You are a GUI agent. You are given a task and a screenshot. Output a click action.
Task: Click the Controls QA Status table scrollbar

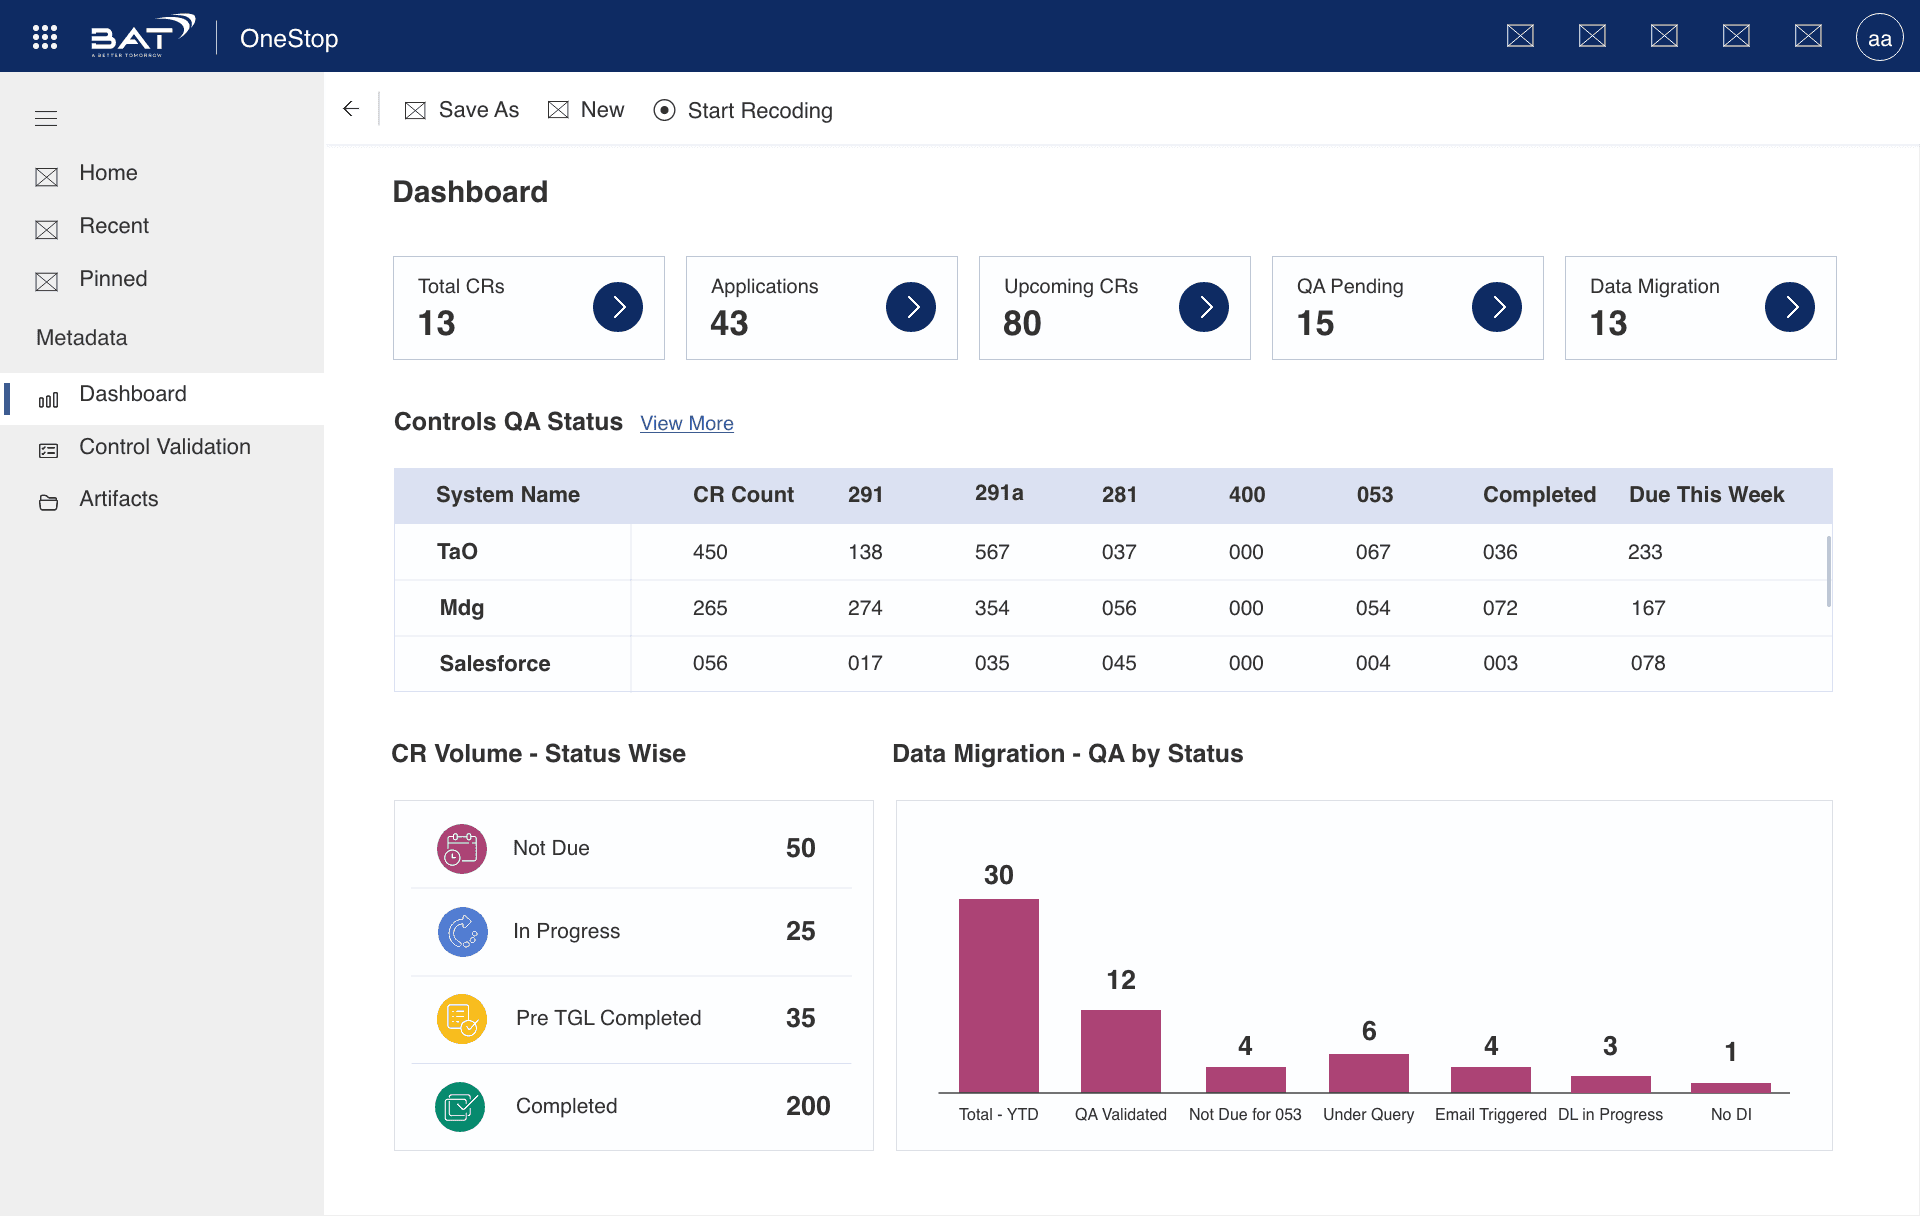pyautogui.click(x=1828, y=571)
